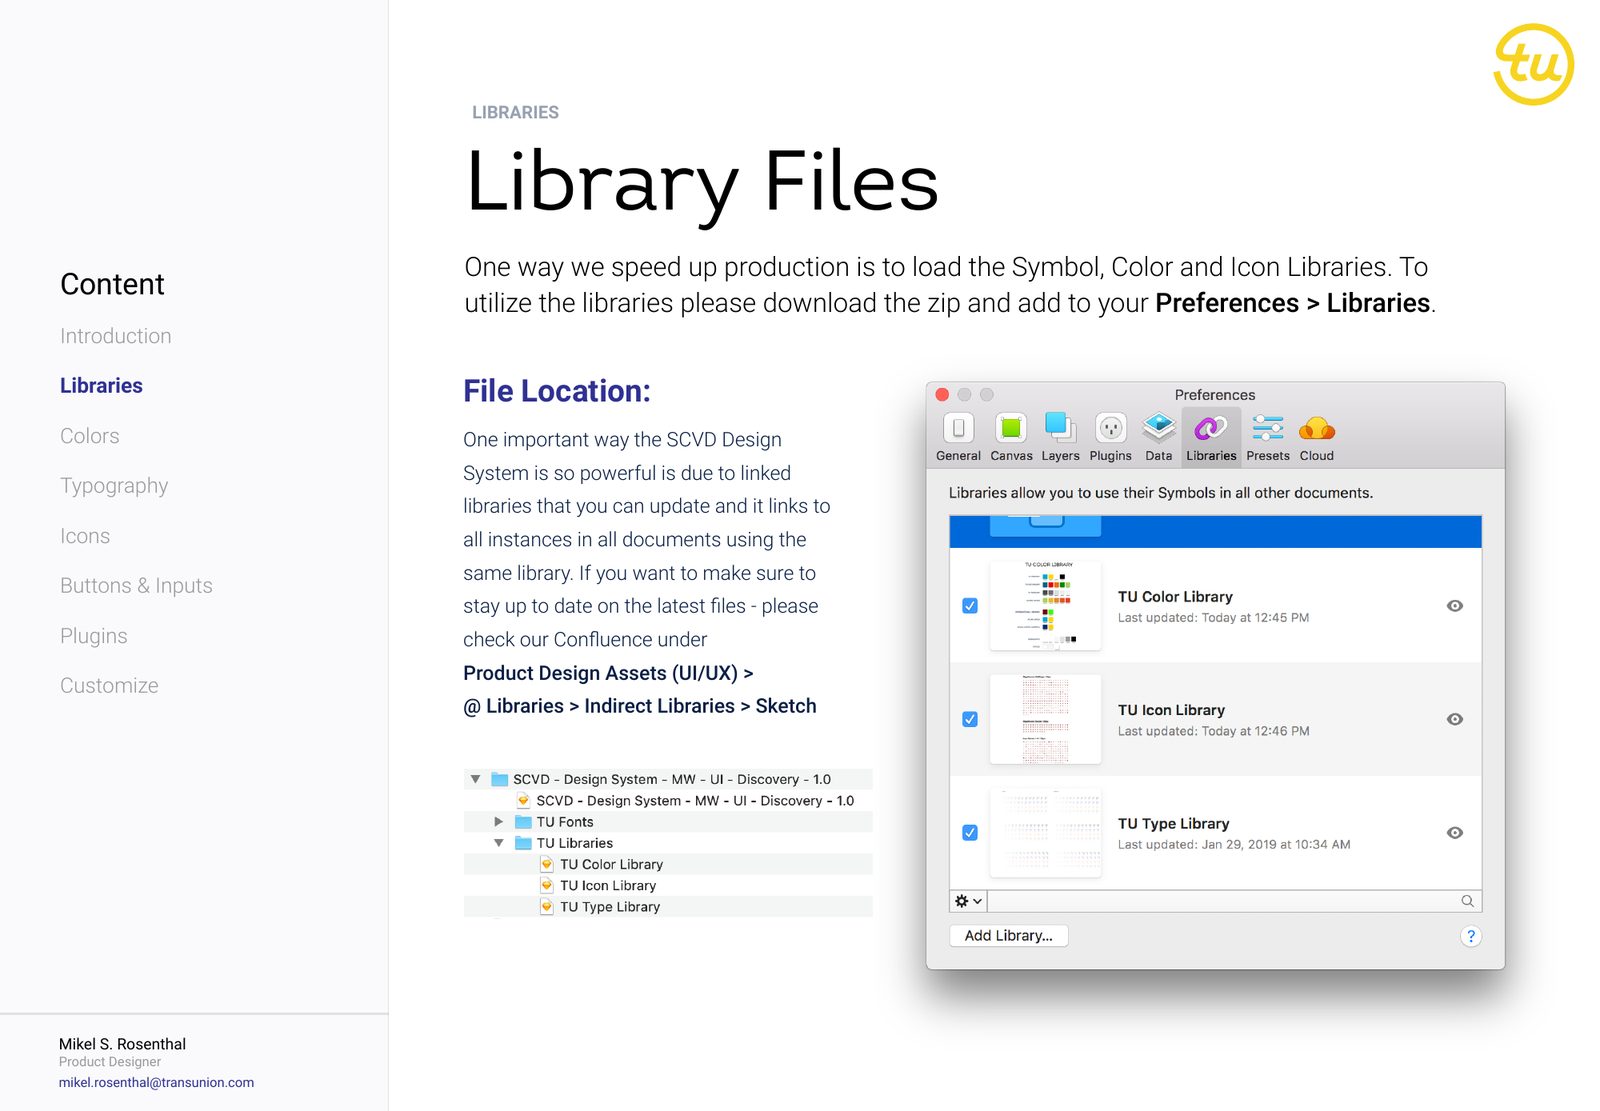This screenshot has height=1111, width=1600.
Task: Open the Presets preferences pane
Action: [x=1267, y=437]
